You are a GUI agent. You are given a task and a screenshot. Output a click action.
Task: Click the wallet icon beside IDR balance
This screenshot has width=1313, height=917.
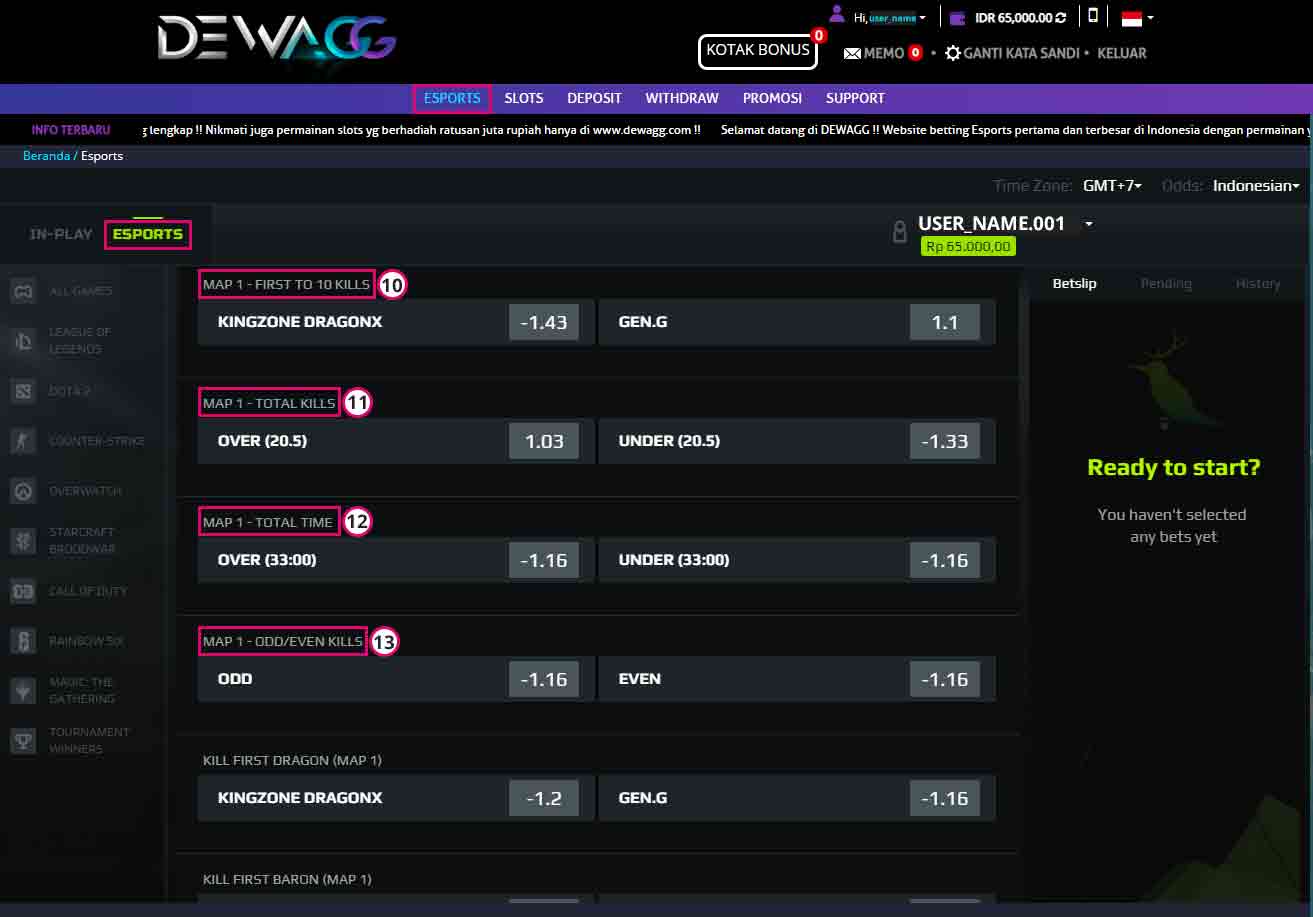pyautogui.click(x=958, y=17)
